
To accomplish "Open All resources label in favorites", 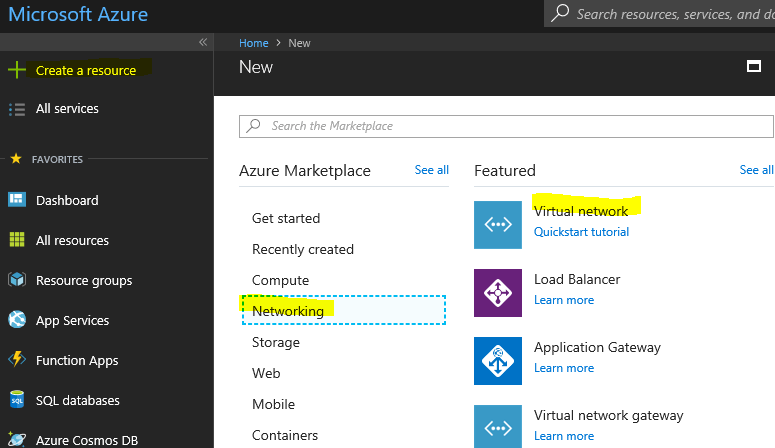I will [x=72, y=240].
